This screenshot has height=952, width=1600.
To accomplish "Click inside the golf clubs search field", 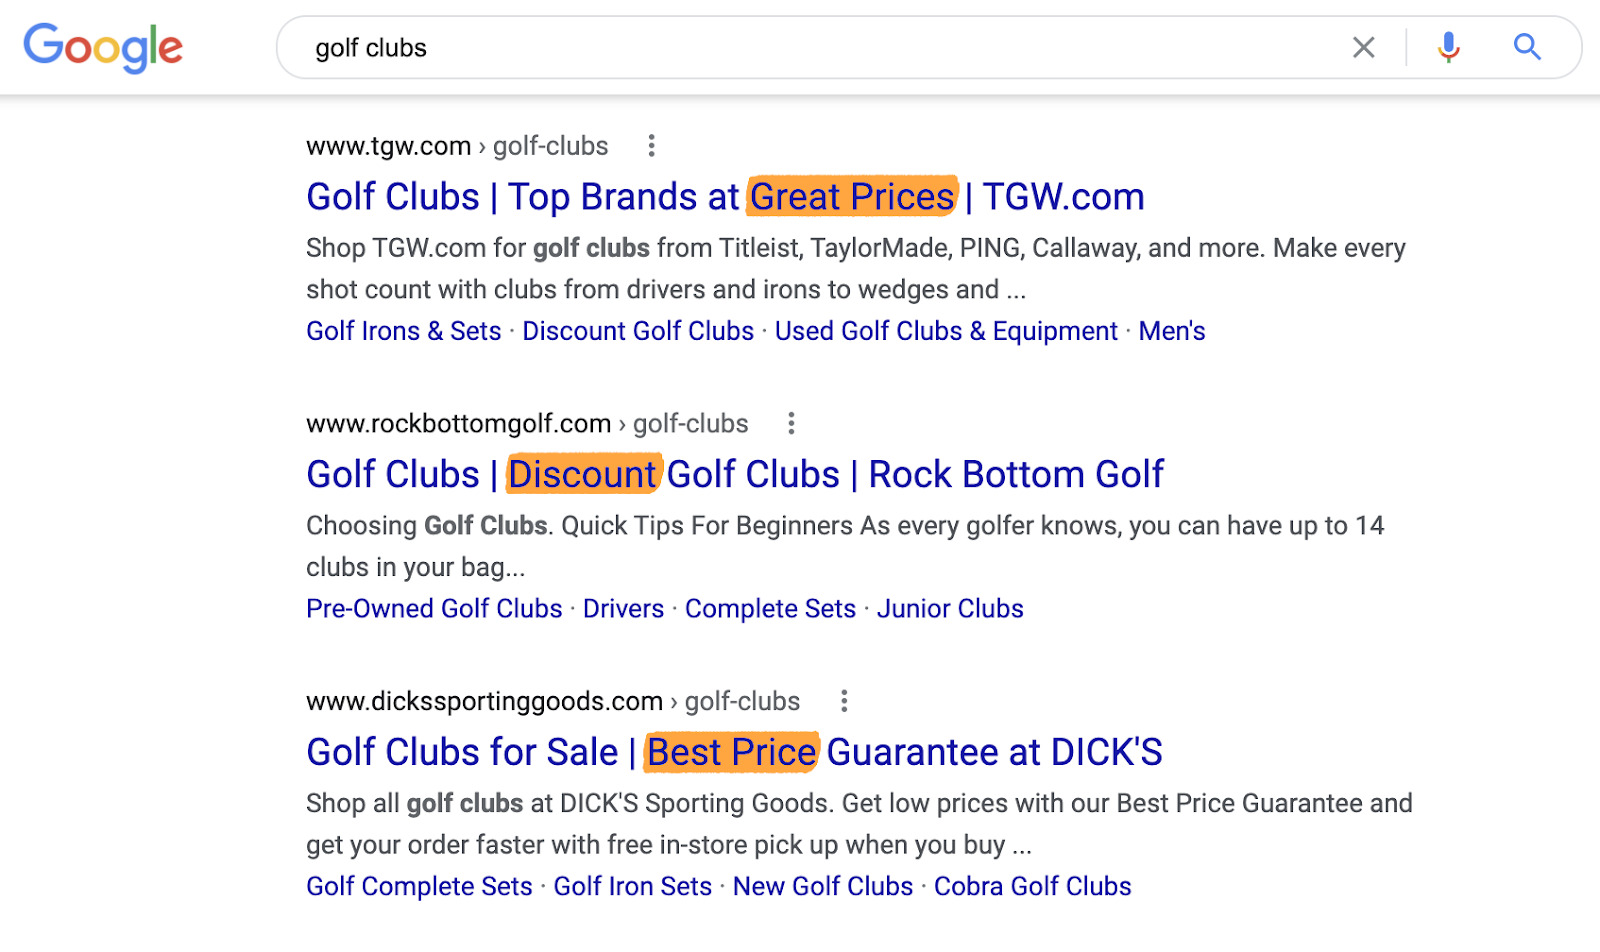I will click(800, 48).
